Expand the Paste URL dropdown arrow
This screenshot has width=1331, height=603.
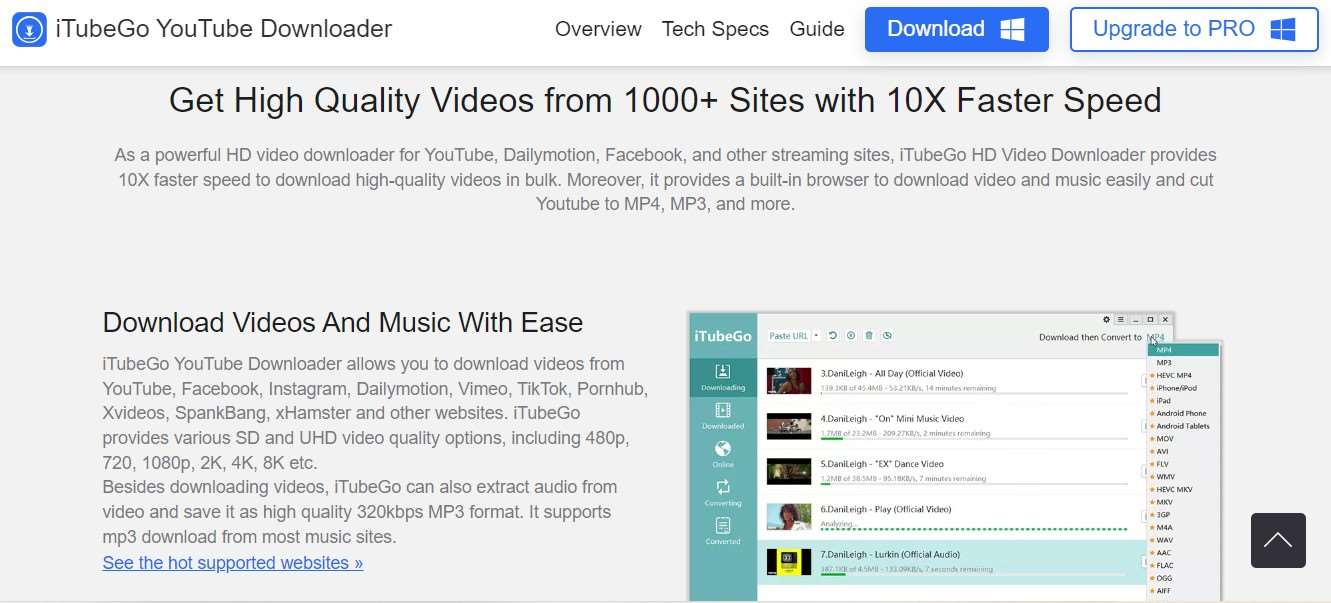point(816,336)
